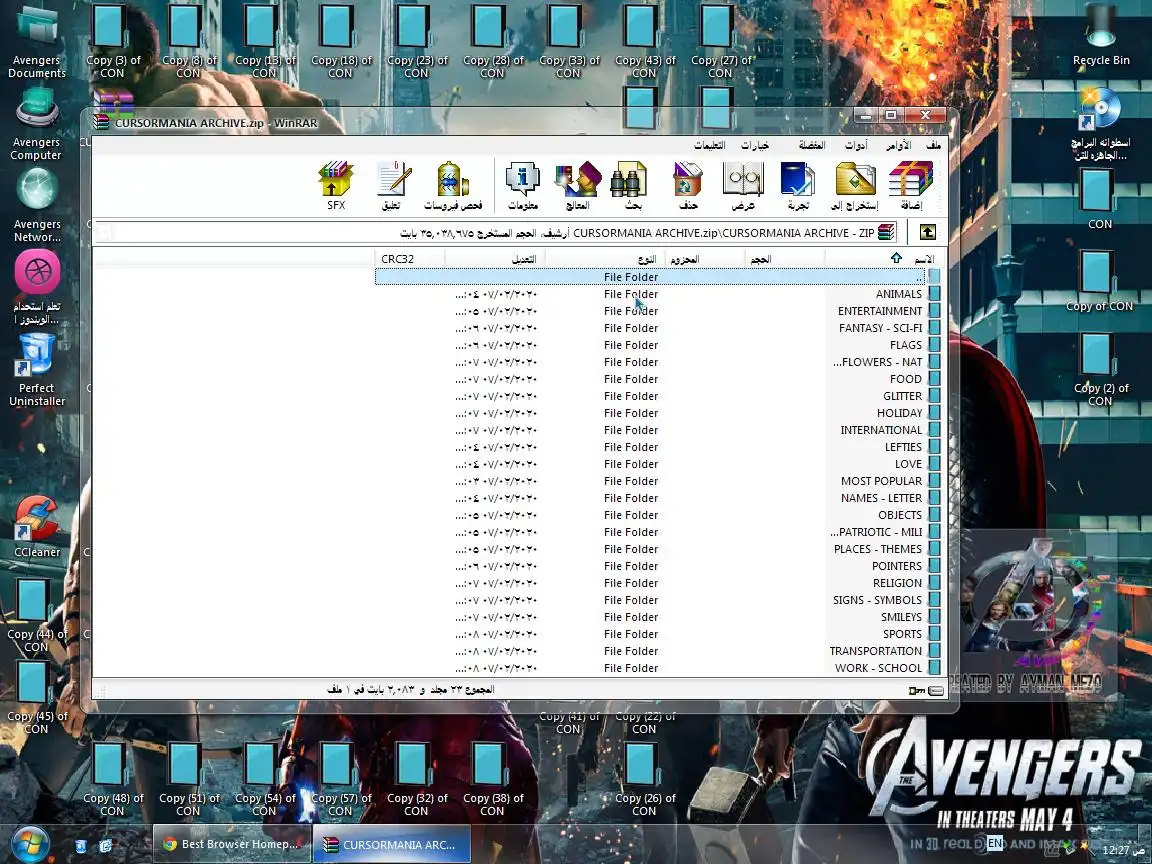Screen dimensions: 1152x864
Task: Select Copy (2) of CON desktop folder
Action: pyautogui.click(x=1100, y=370)
